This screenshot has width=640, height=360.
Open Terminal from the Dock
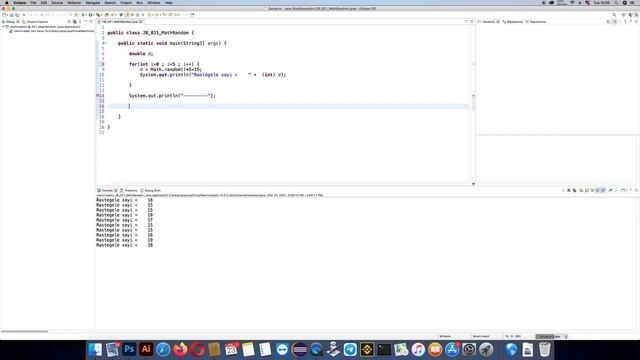[384, 349]
